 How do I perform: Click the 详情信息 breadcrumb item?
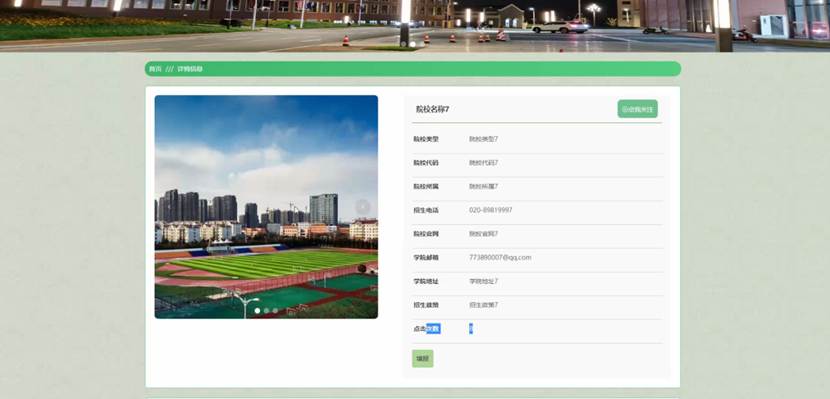pyautogui.click(x=190, y=69)
